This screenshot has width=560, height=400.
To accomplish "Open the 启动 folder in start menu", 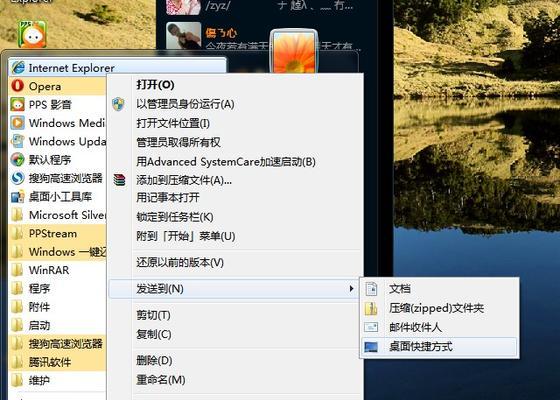I will click(x=57, y=325).
